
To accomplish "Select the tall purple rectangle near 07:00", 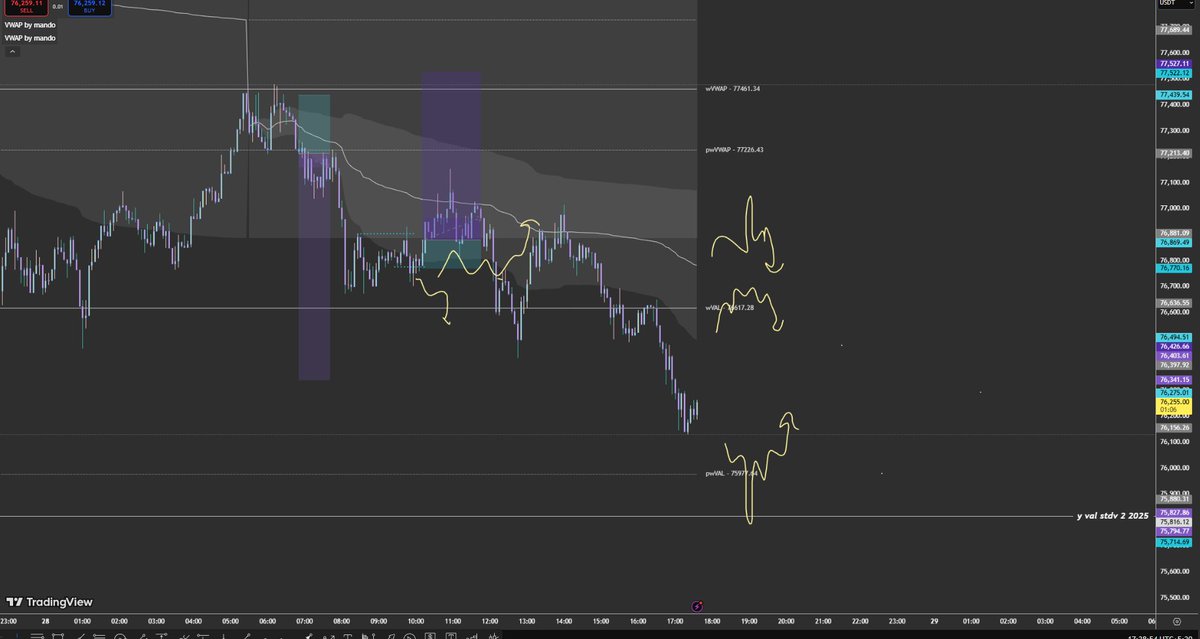I will click(314, 266).
